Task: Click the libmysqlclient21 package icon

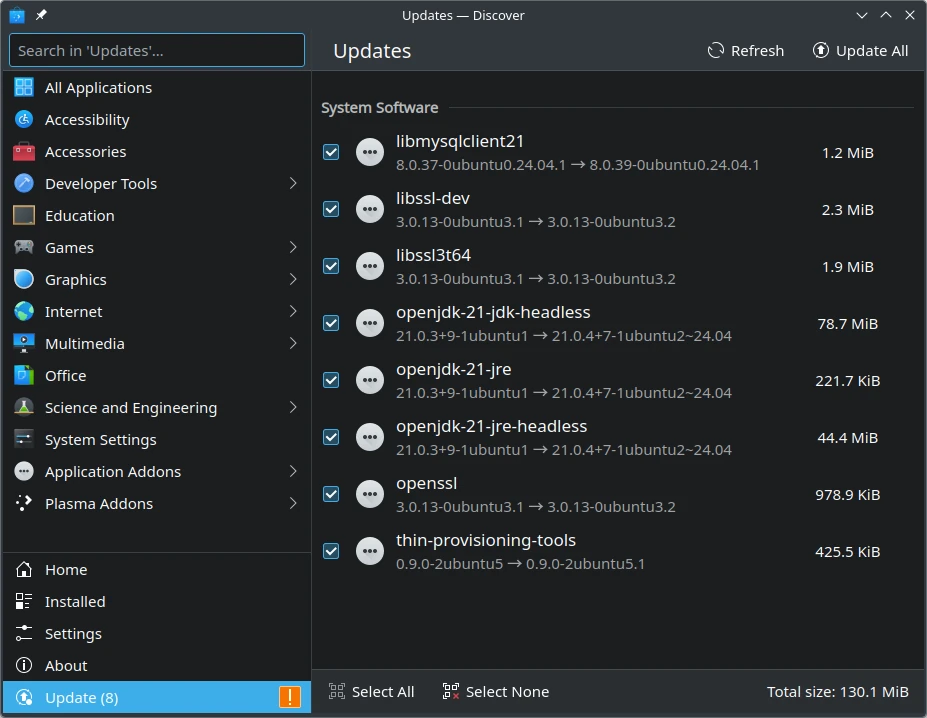Action: [370, 152]
